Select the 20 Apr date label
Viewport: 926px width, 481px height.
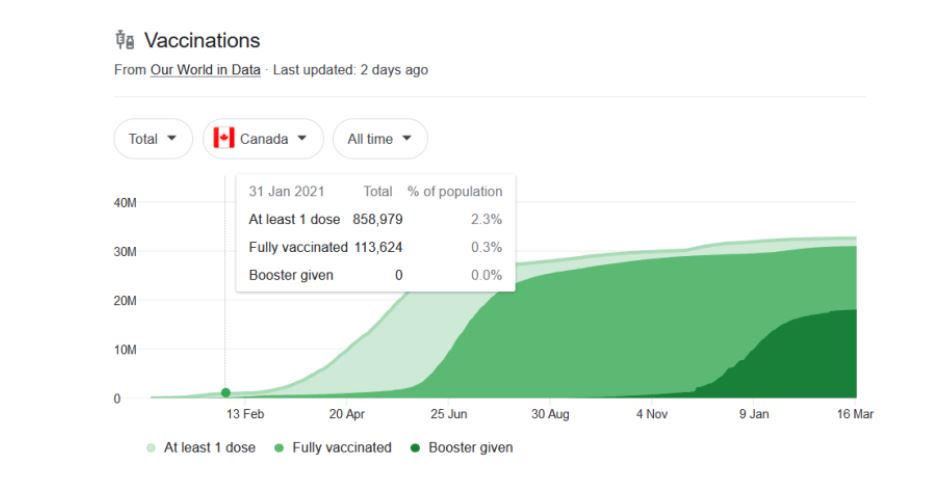click(x=346, y=414)
